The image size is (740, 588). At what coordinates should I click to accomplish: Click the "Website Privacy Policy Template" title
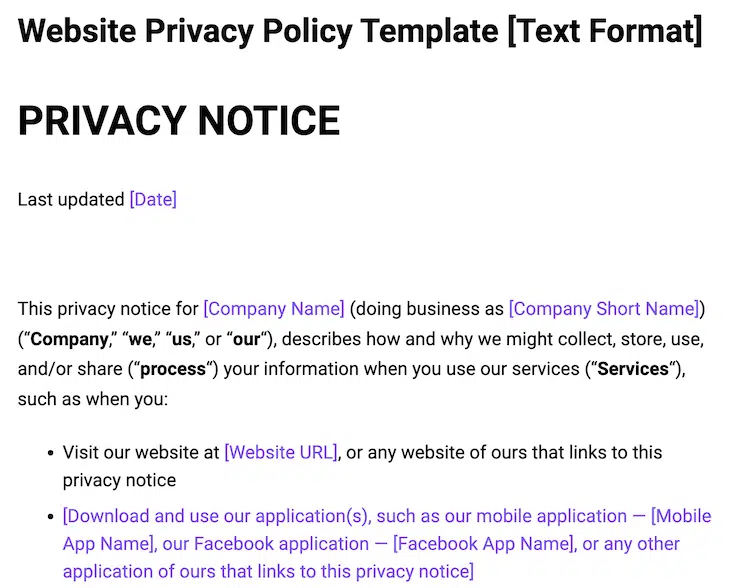click(260, 31)
